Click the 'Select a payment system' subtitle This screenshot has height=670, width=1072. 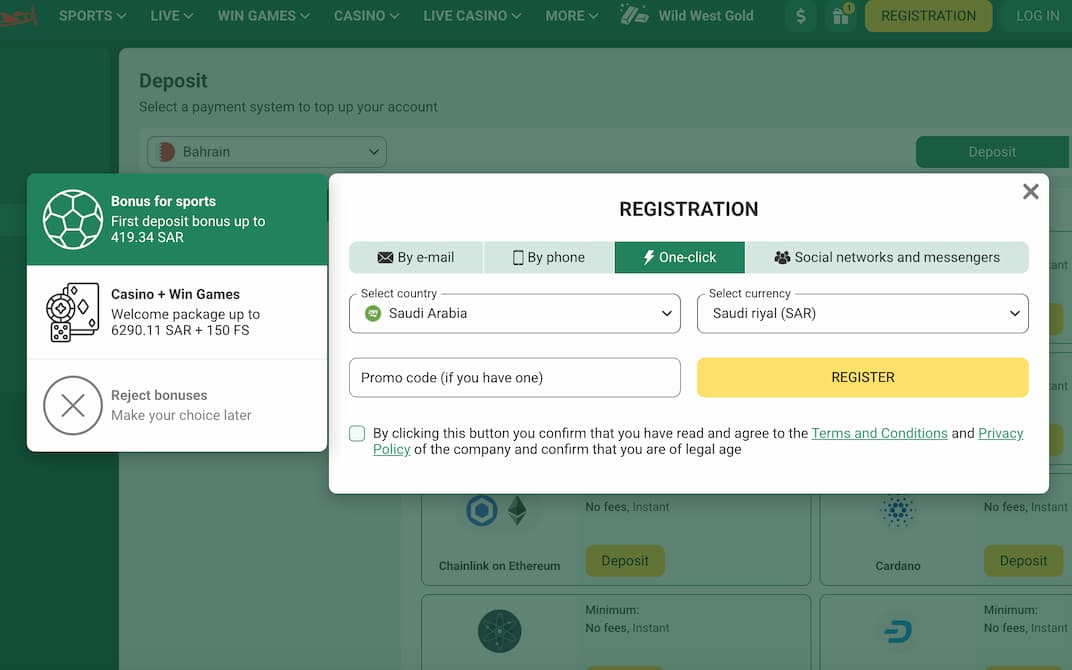click(x=288, y=107)
